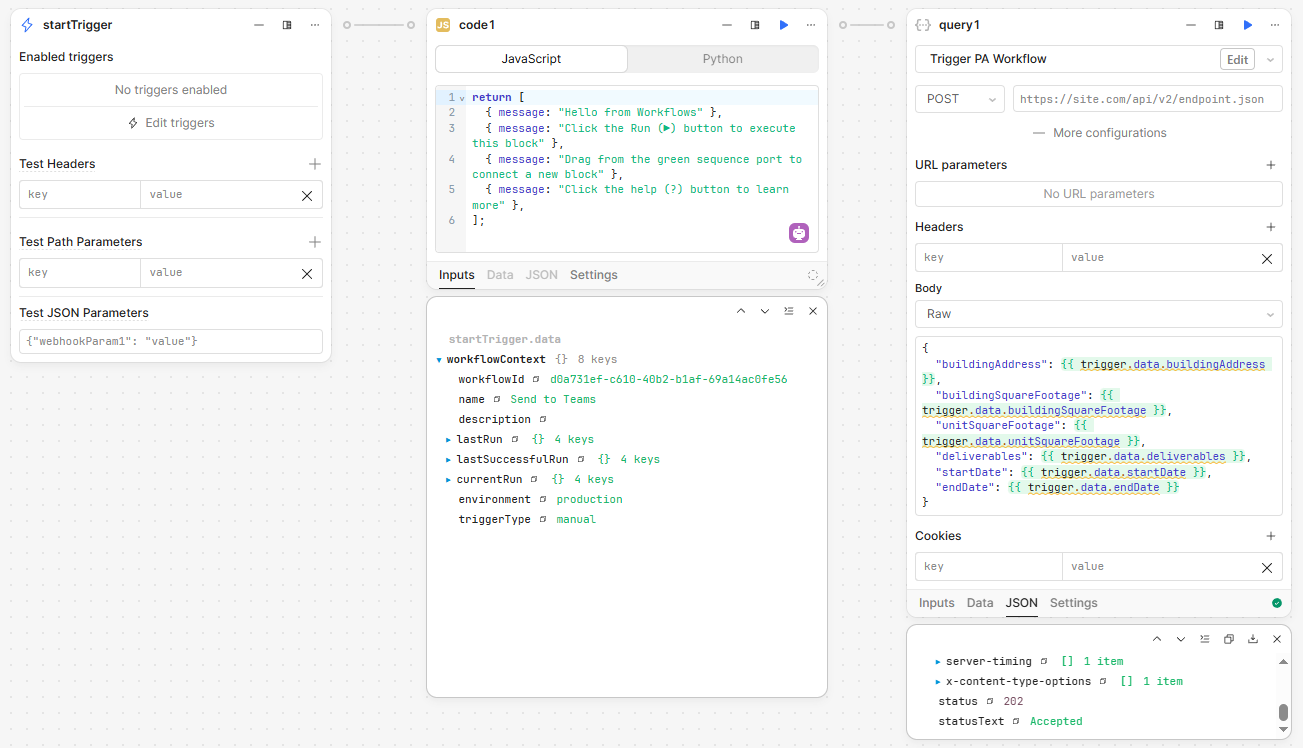
Task: Open the purple AI assistant icon in code editor
Action: [798, 233]
